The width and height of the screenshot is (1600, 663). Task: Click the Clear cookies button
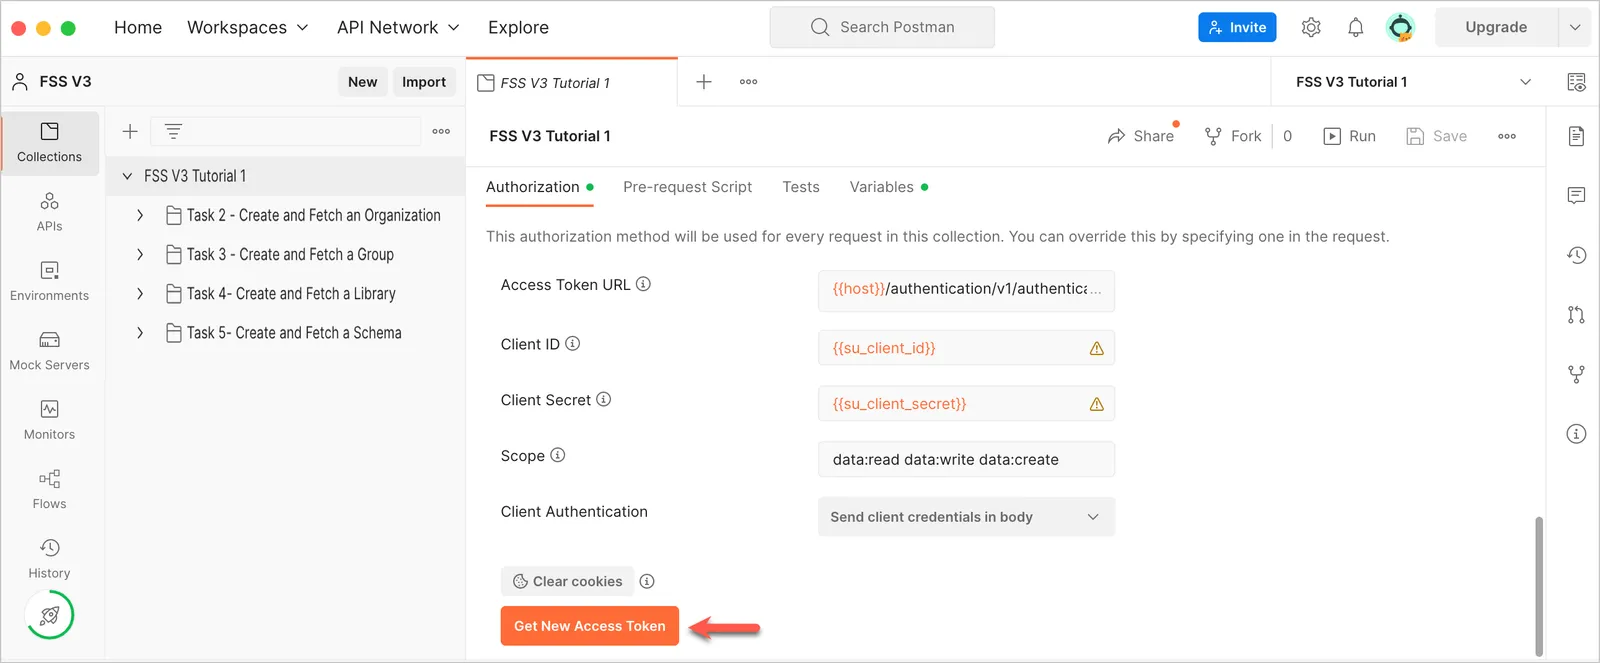pos(567,581)
